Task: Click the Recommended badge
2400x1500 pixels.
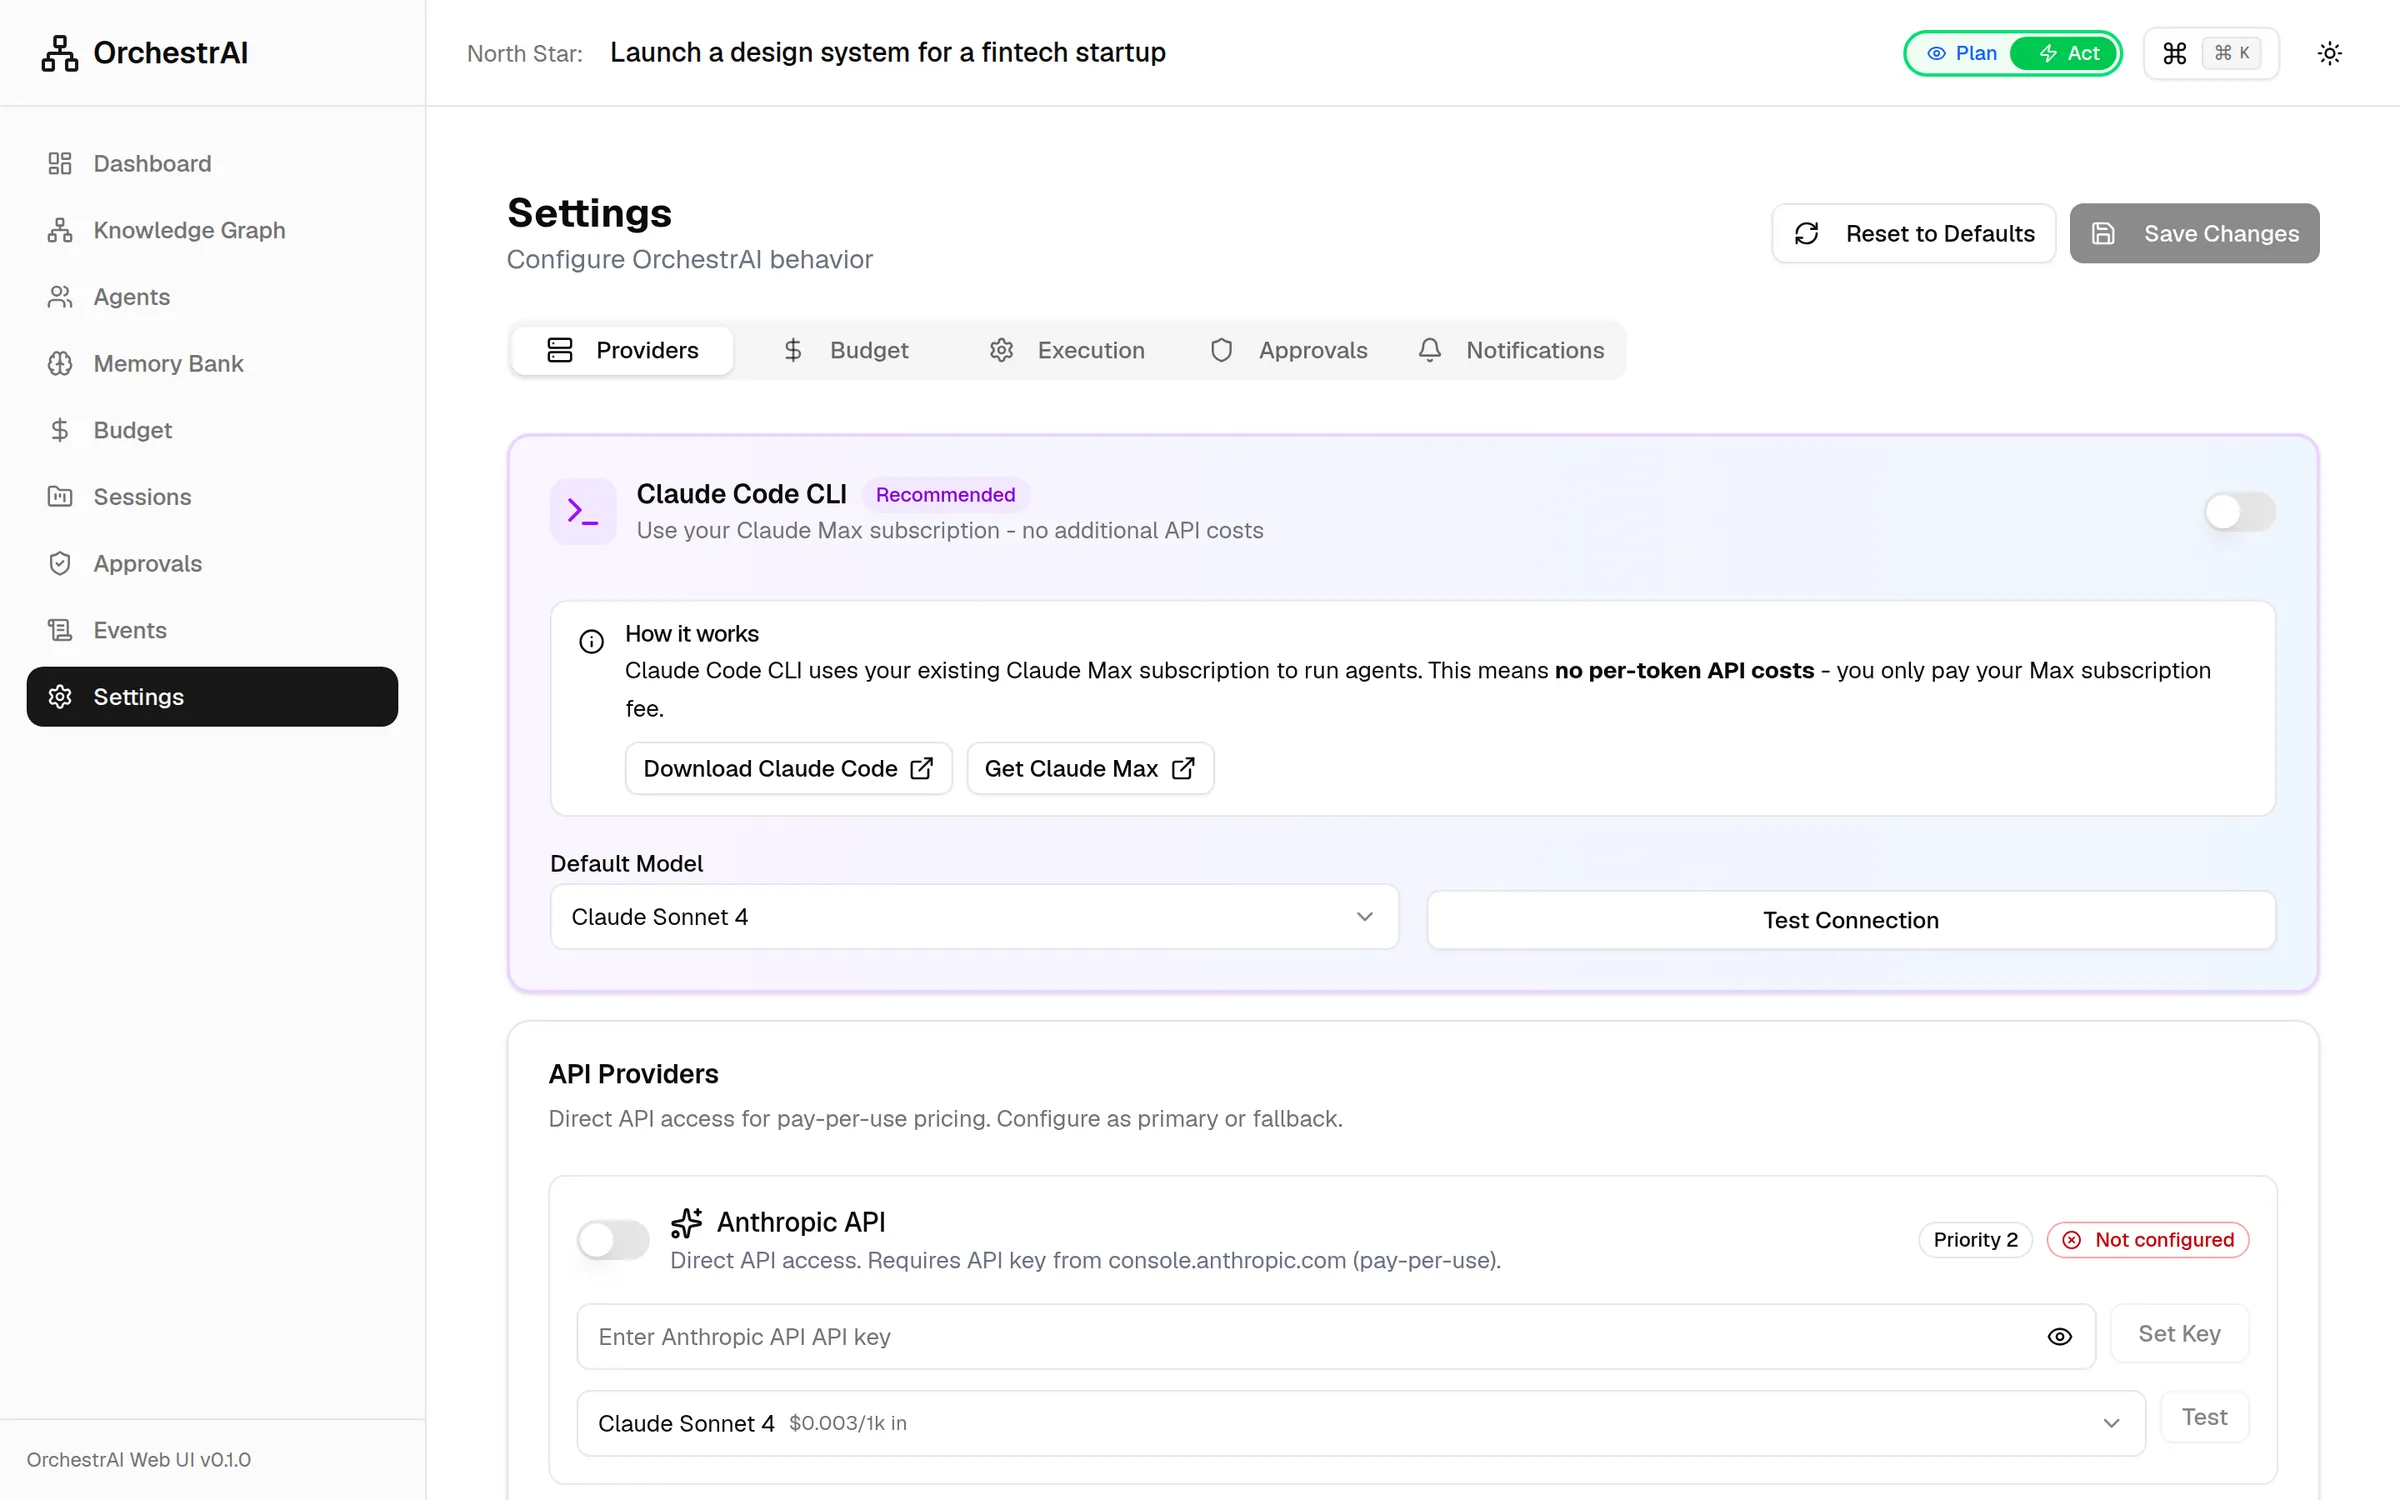Action: point(945,494)
